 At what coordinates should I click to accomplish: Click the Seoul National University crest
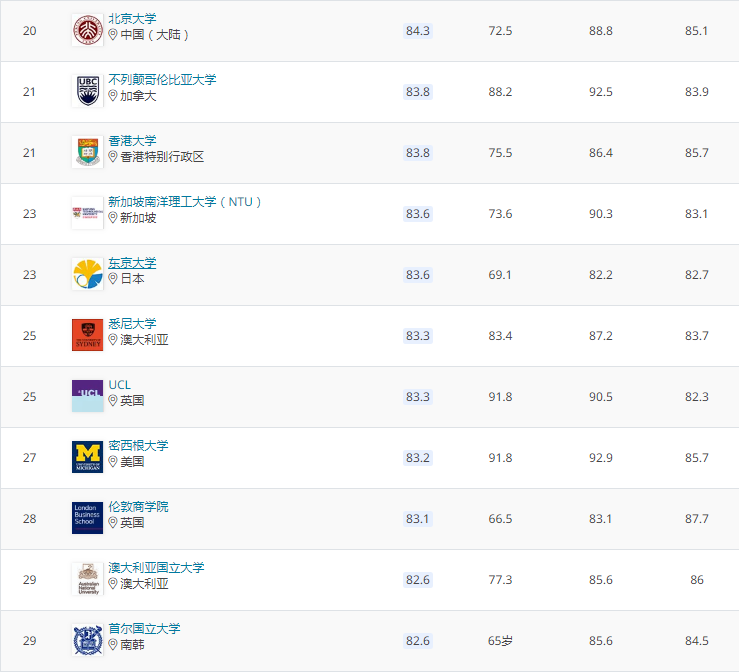pyautogui.click(x=87, y=640)
